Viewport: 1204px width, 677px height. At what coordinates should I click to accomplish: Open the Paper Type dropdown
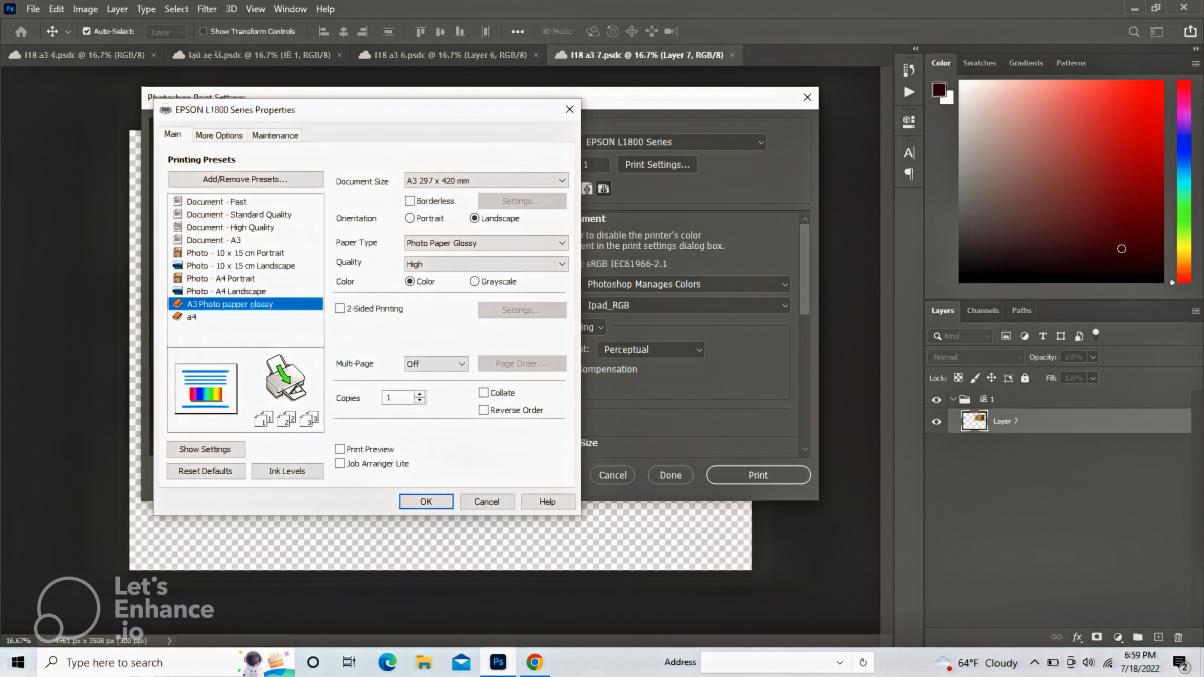[486, 243]
